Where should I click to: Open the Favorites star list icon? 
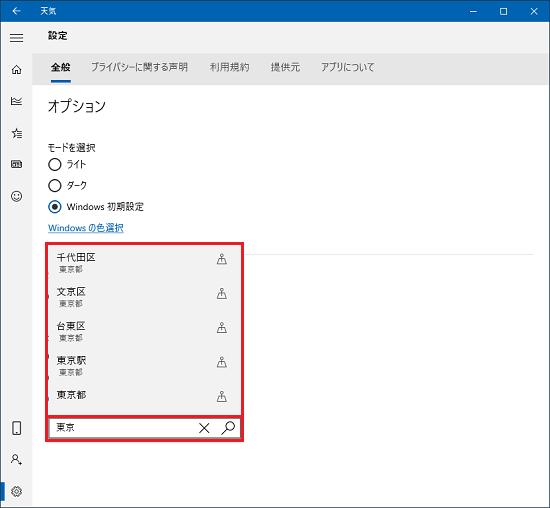coord(16,133)
